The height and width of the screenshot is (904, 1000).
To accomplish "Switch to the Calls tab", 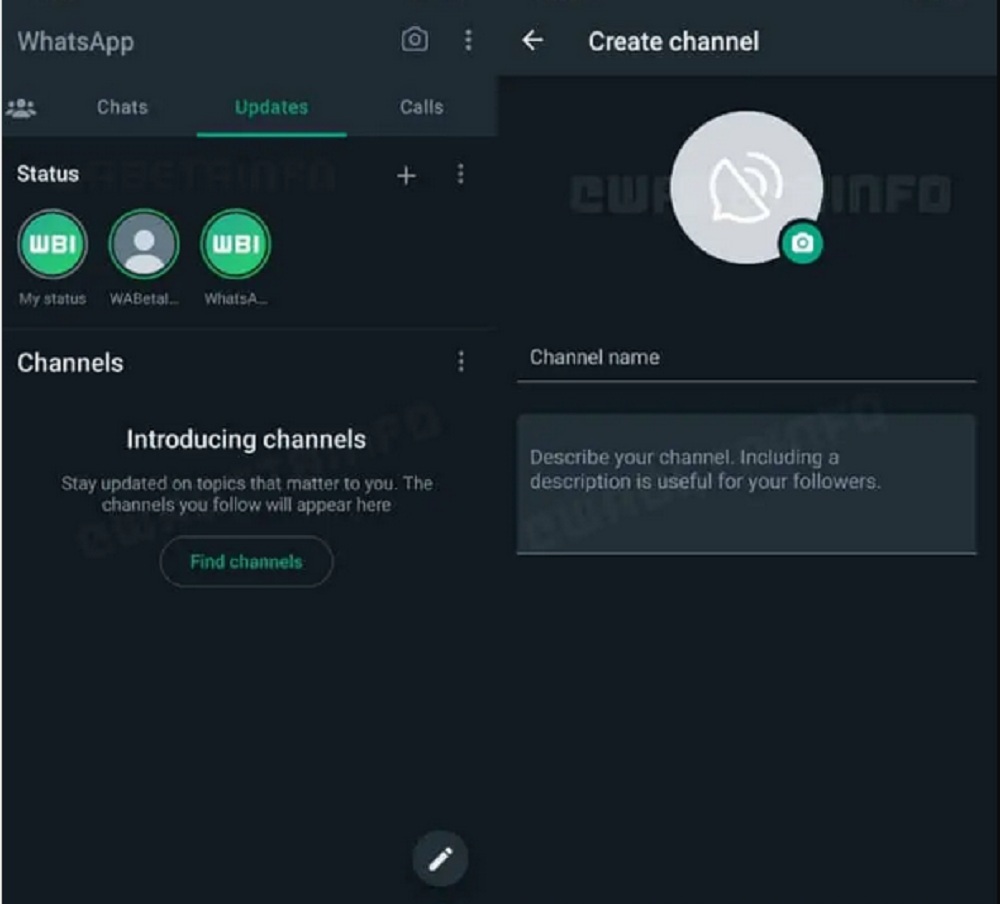I will 422,107.
